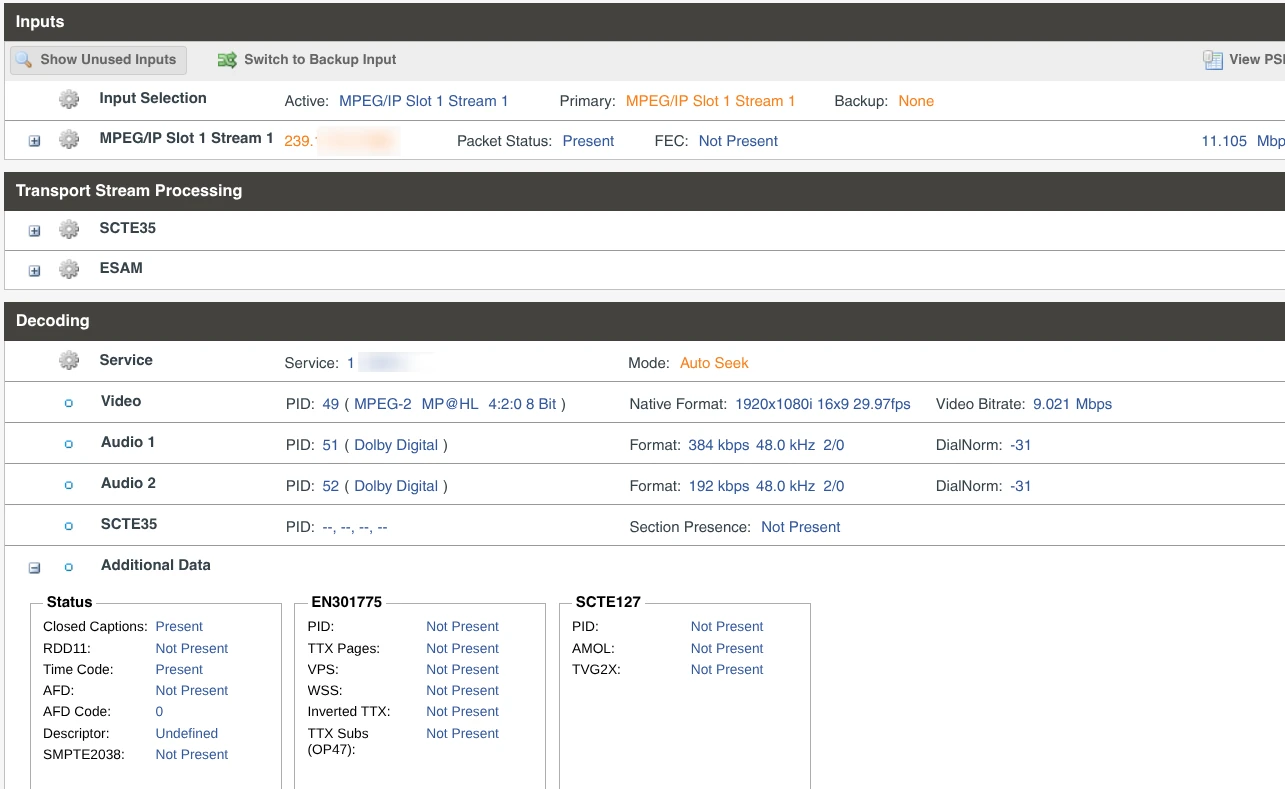The height and width of the screenshot is (789, 1285).
Task: Click the Mode Auto Seek value
Action: point(714,363)
